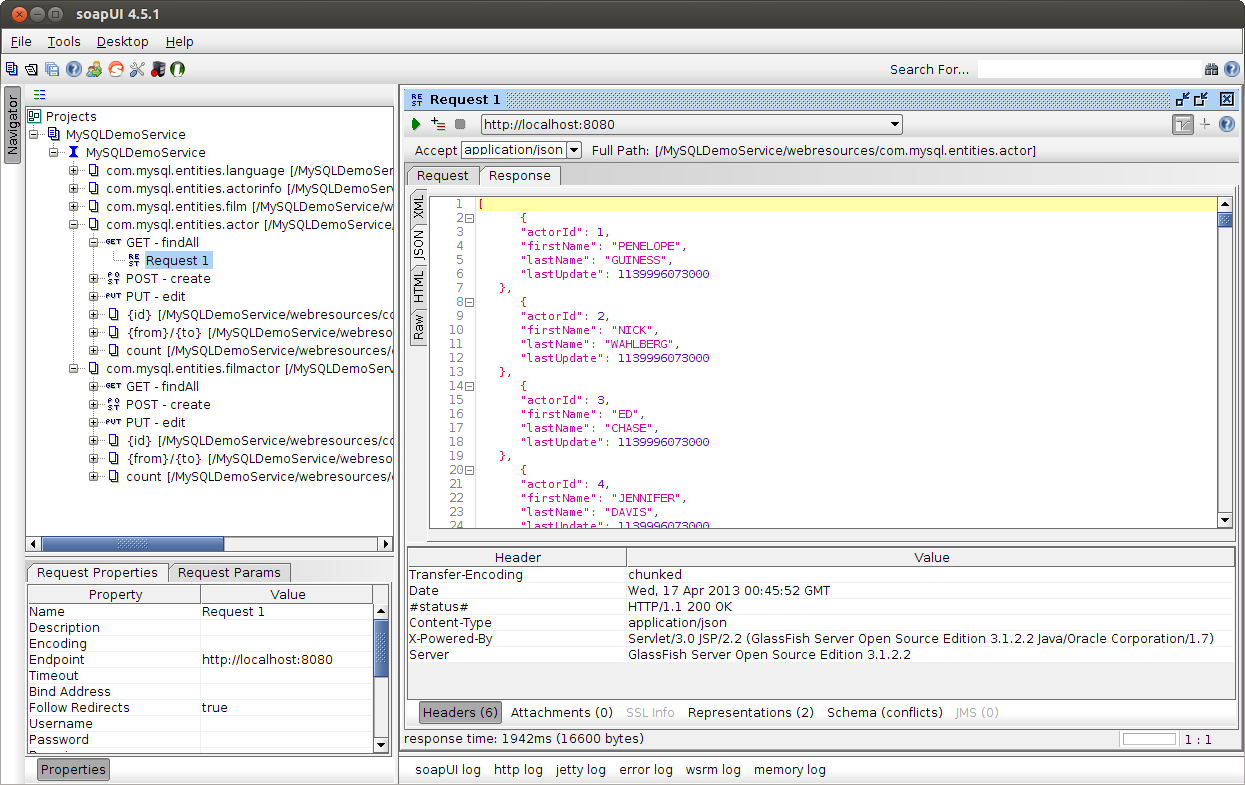Open soapUI Preferences wrench icon
The image size is (1245, 785).
[x=136, y=69]
